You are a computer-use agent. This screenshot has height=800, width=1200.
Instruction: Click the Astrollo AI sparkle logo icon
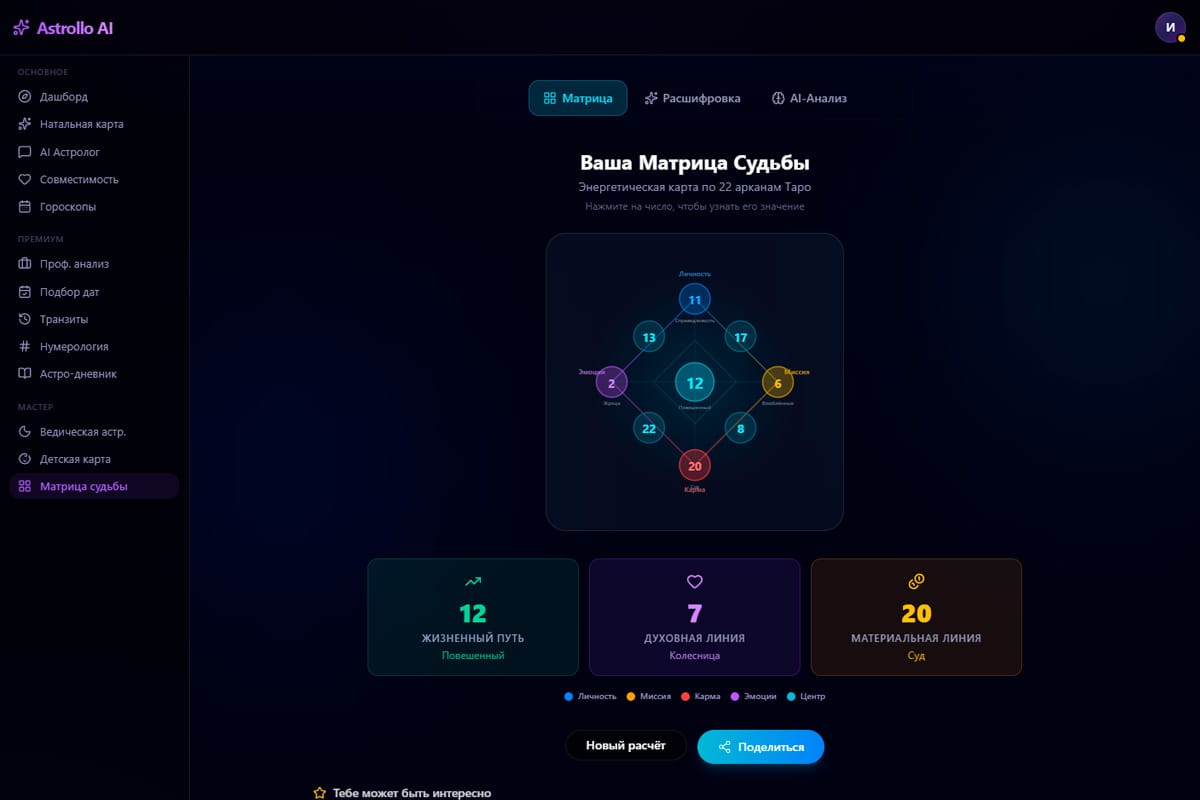(22, 28)
